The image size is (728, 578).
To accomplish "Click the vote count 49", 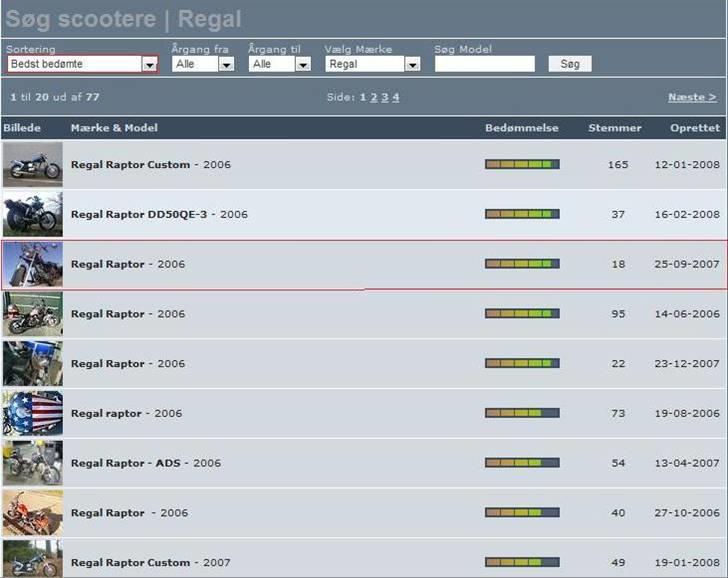I will [x=618, y=562].
